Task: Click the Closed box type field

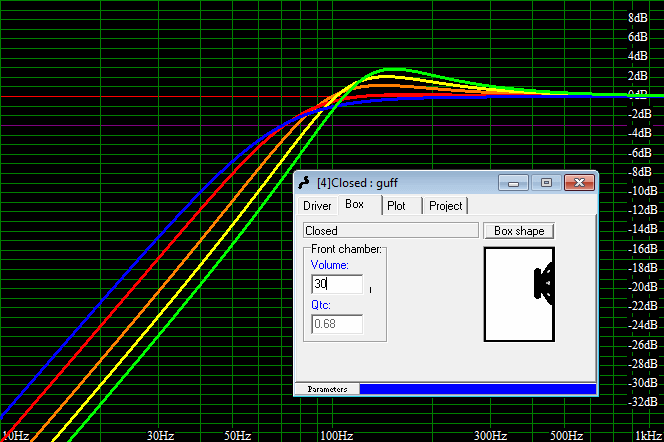Action: point(390,231)
